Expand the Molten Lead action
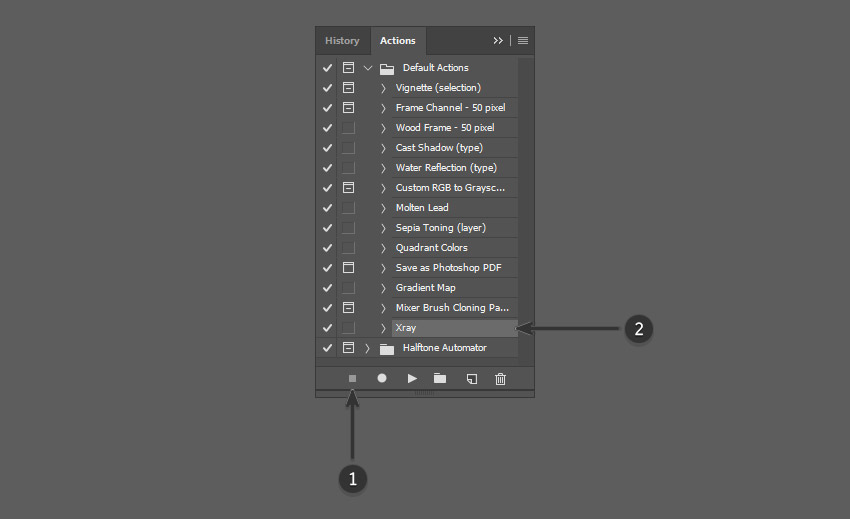This screenshot has width=850, height=519. [x=383, y=208]
